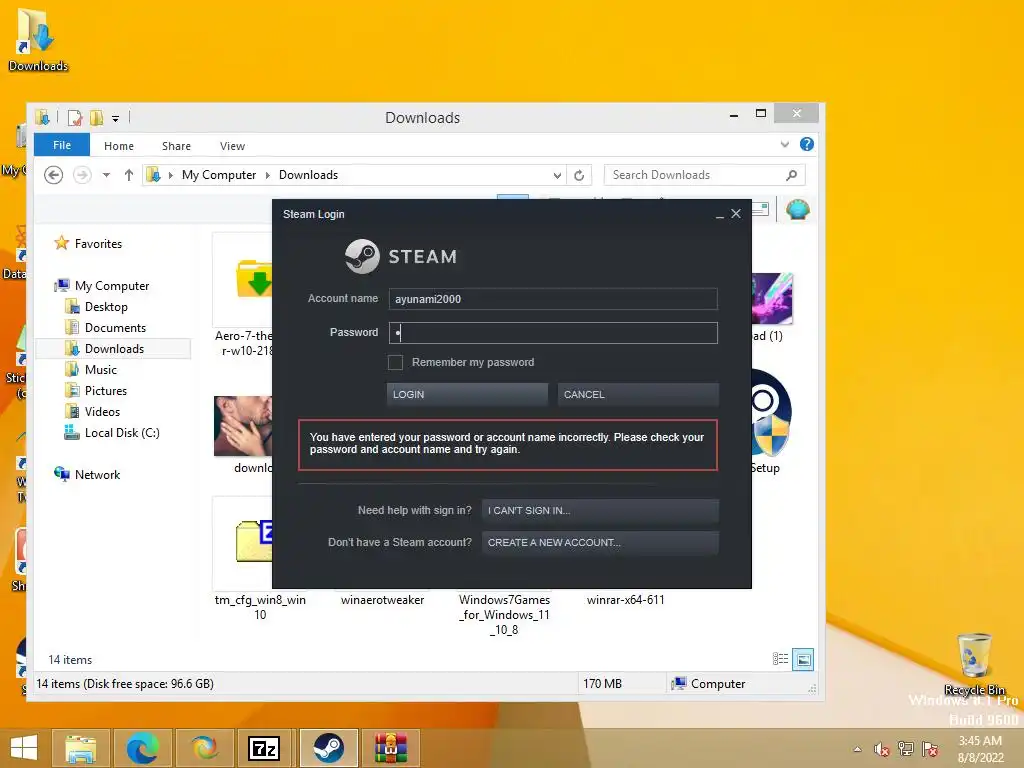Click CANCEL in the Steam Login dialog
1024x768 pixels.
click(638, 394)
